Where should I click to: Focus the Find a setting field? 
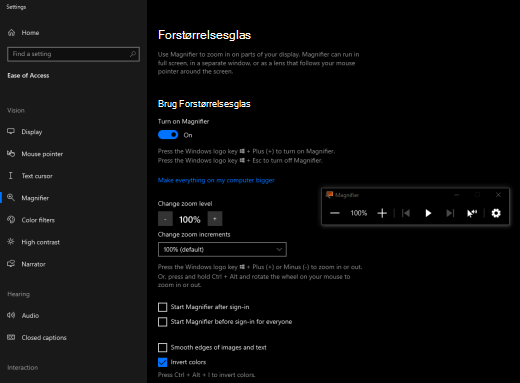tap(73, 54)
